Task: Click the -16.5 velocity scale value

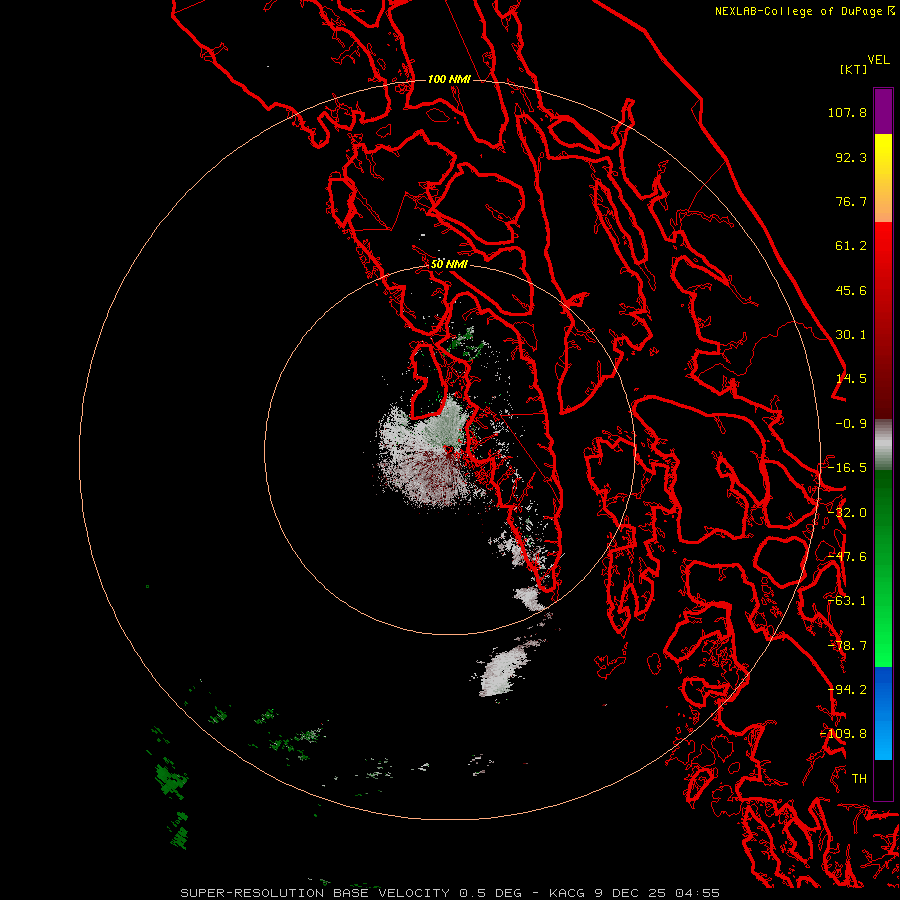Action: click(847, 468)
